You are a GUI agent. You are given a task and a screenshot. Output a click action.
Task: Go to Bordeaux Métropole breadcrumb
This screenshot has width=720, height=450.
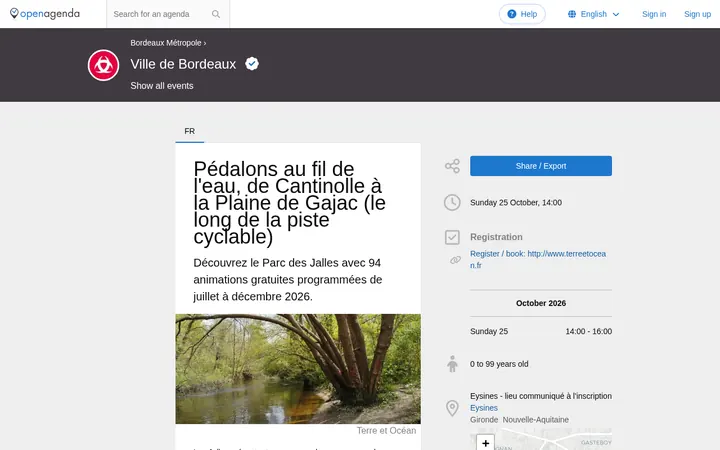click(x=166, y=43)
